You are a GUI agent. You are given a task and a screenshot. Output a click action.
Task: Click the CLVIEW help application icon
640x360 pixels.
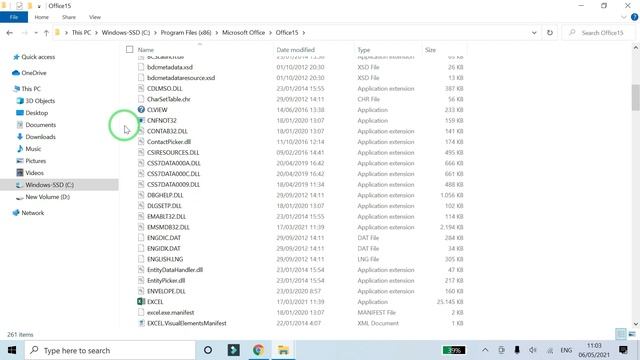(x=141, y=109)
